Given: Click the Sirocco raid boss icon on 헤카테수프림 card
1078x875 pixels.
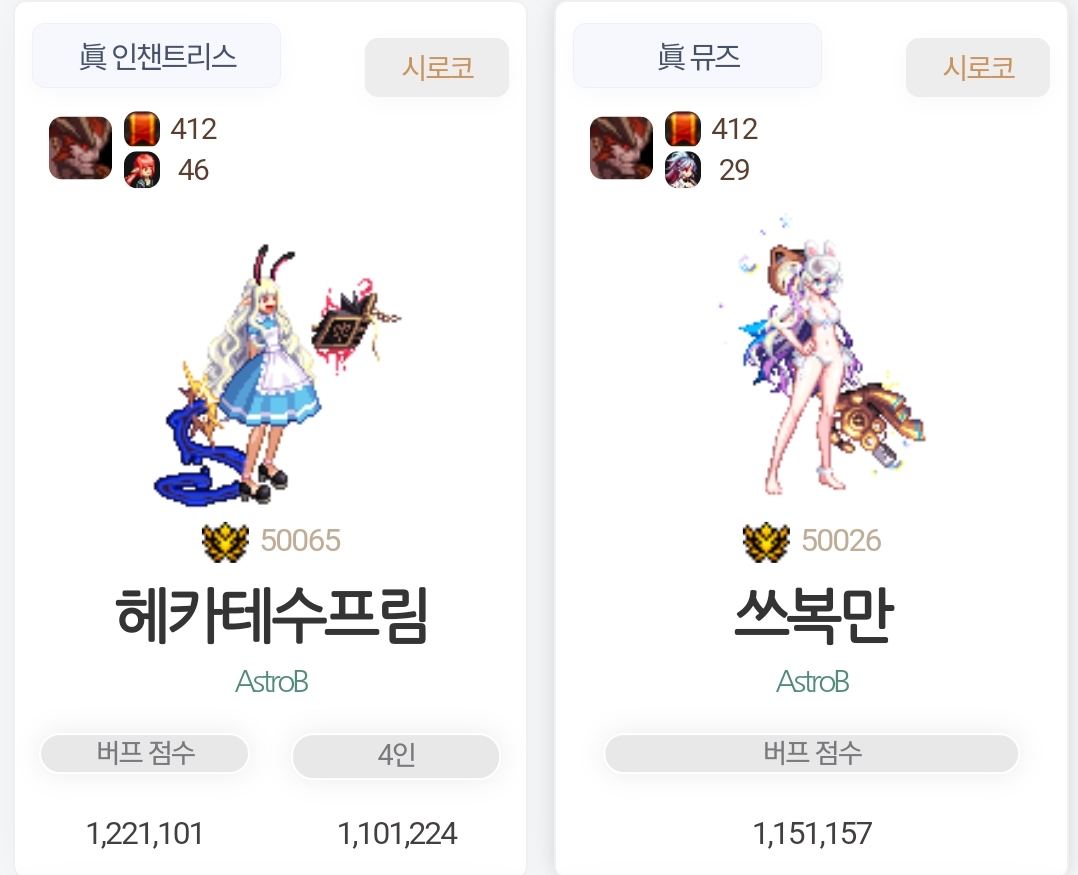Looking at the screenshot, I should [80, 148].
